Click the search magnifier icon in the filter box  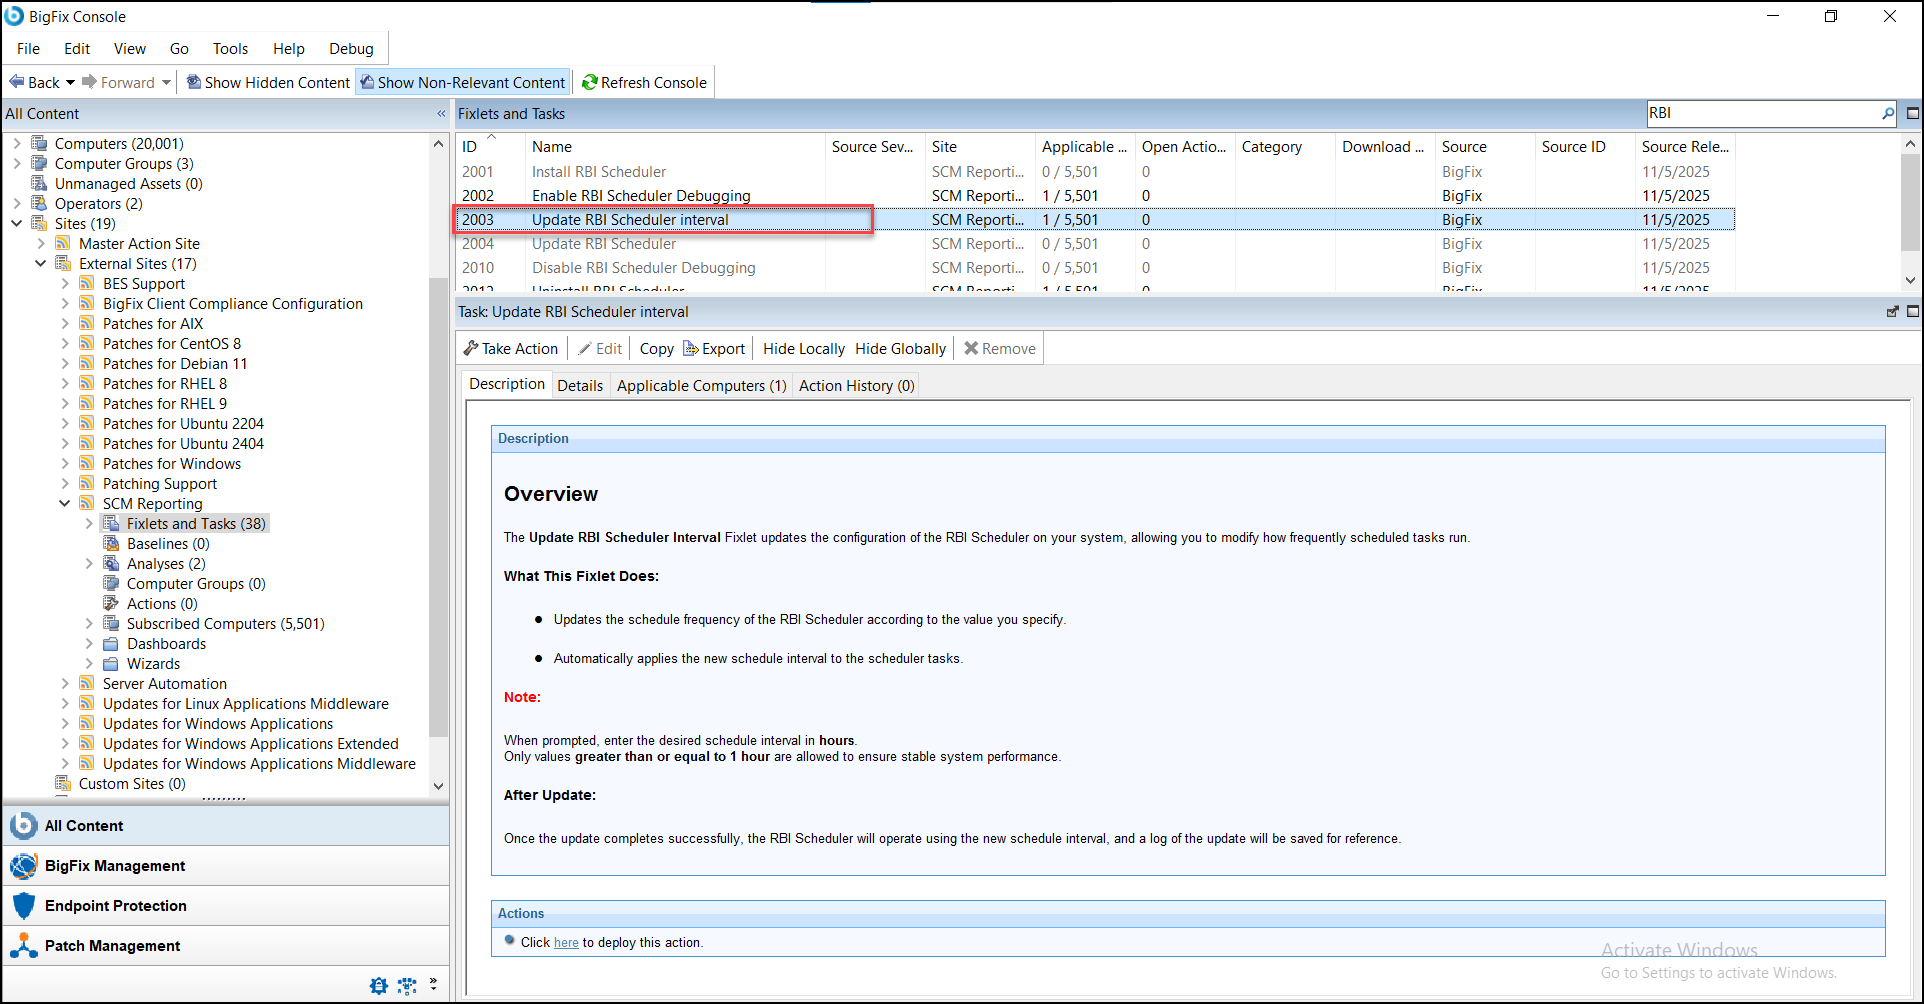[1886, 113]
